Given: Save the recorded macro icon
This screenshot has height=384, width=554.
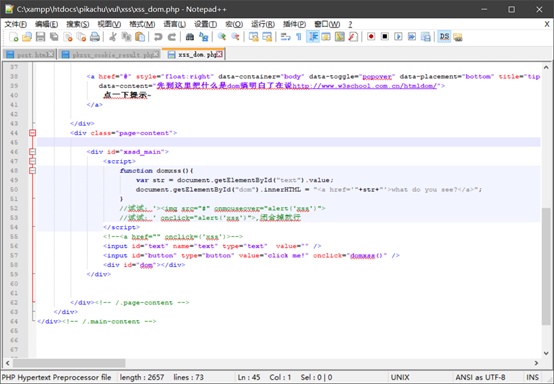Looking at the screenshot, I should coord(425,37).
